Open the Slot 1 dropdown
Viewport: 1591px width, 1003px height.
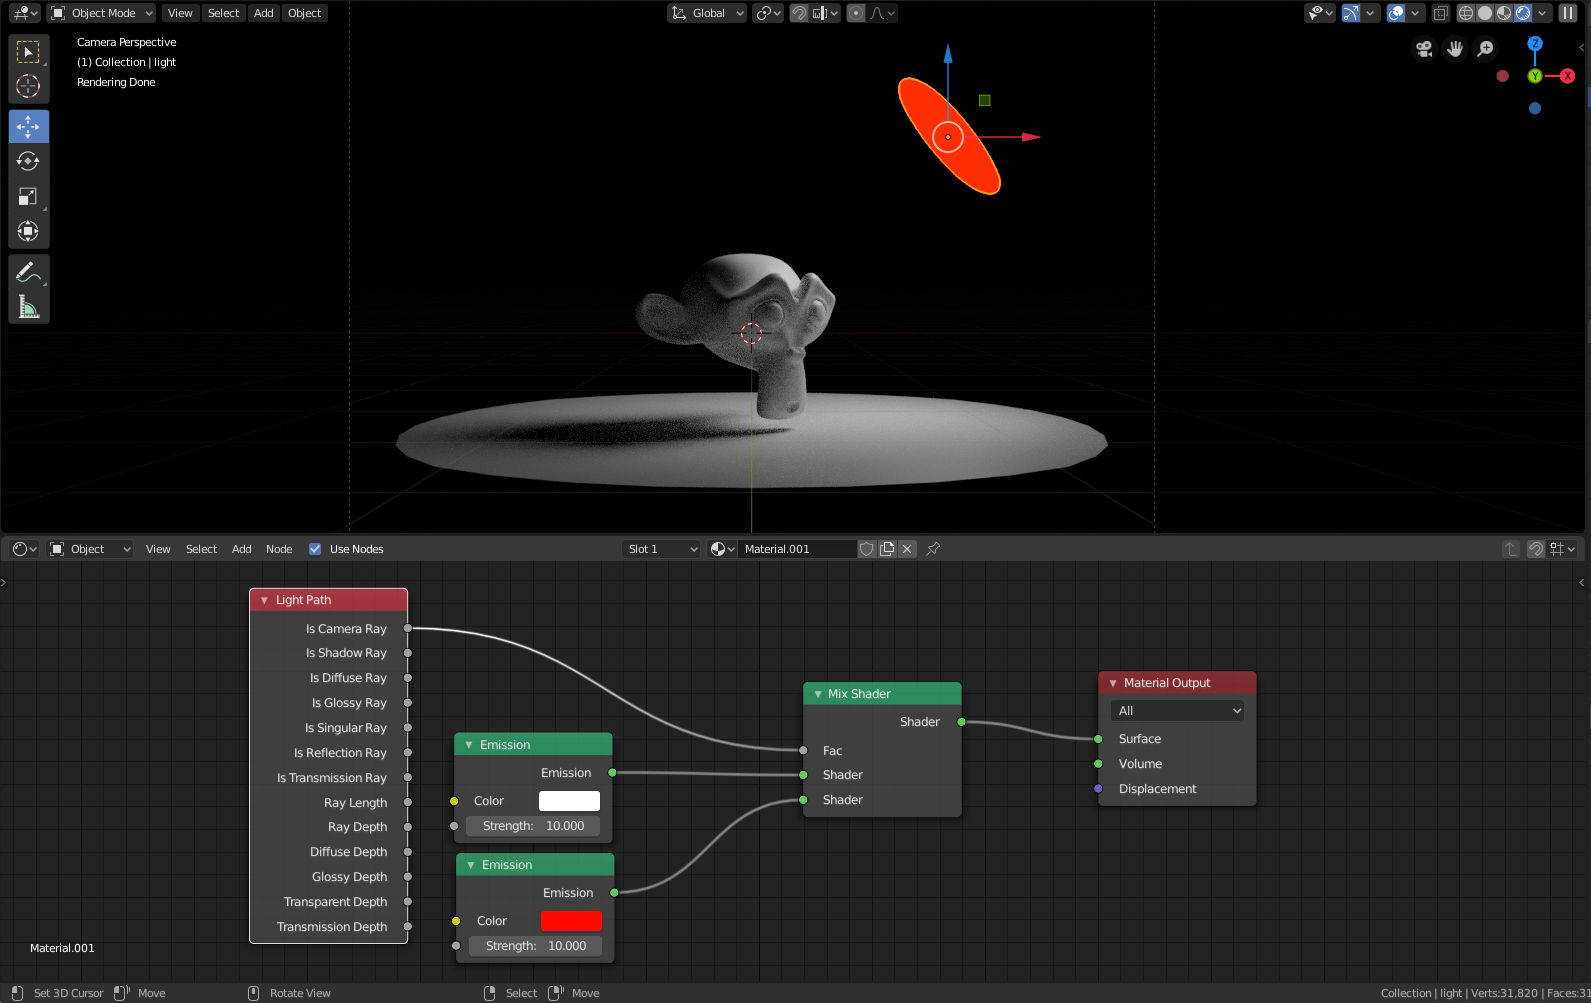(x=661, y=549)
